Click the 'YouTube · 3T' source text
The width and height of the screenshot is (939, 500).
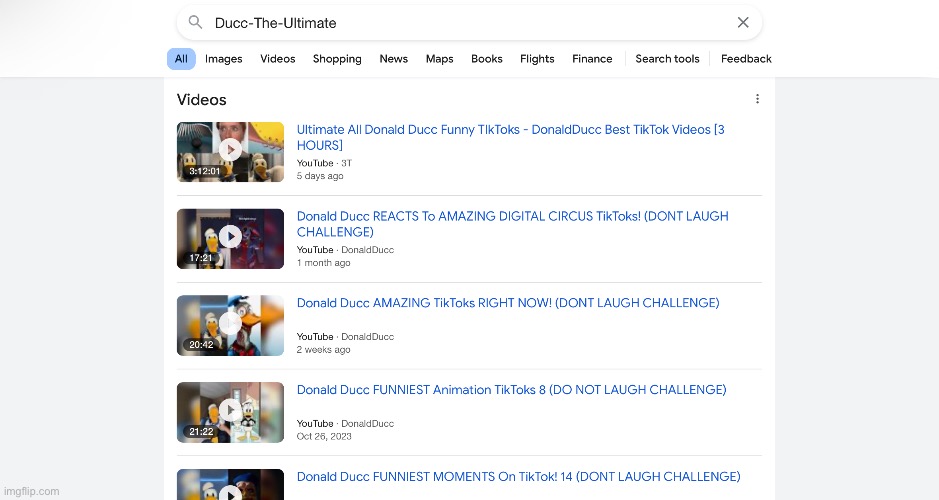[x=324, y=163]
